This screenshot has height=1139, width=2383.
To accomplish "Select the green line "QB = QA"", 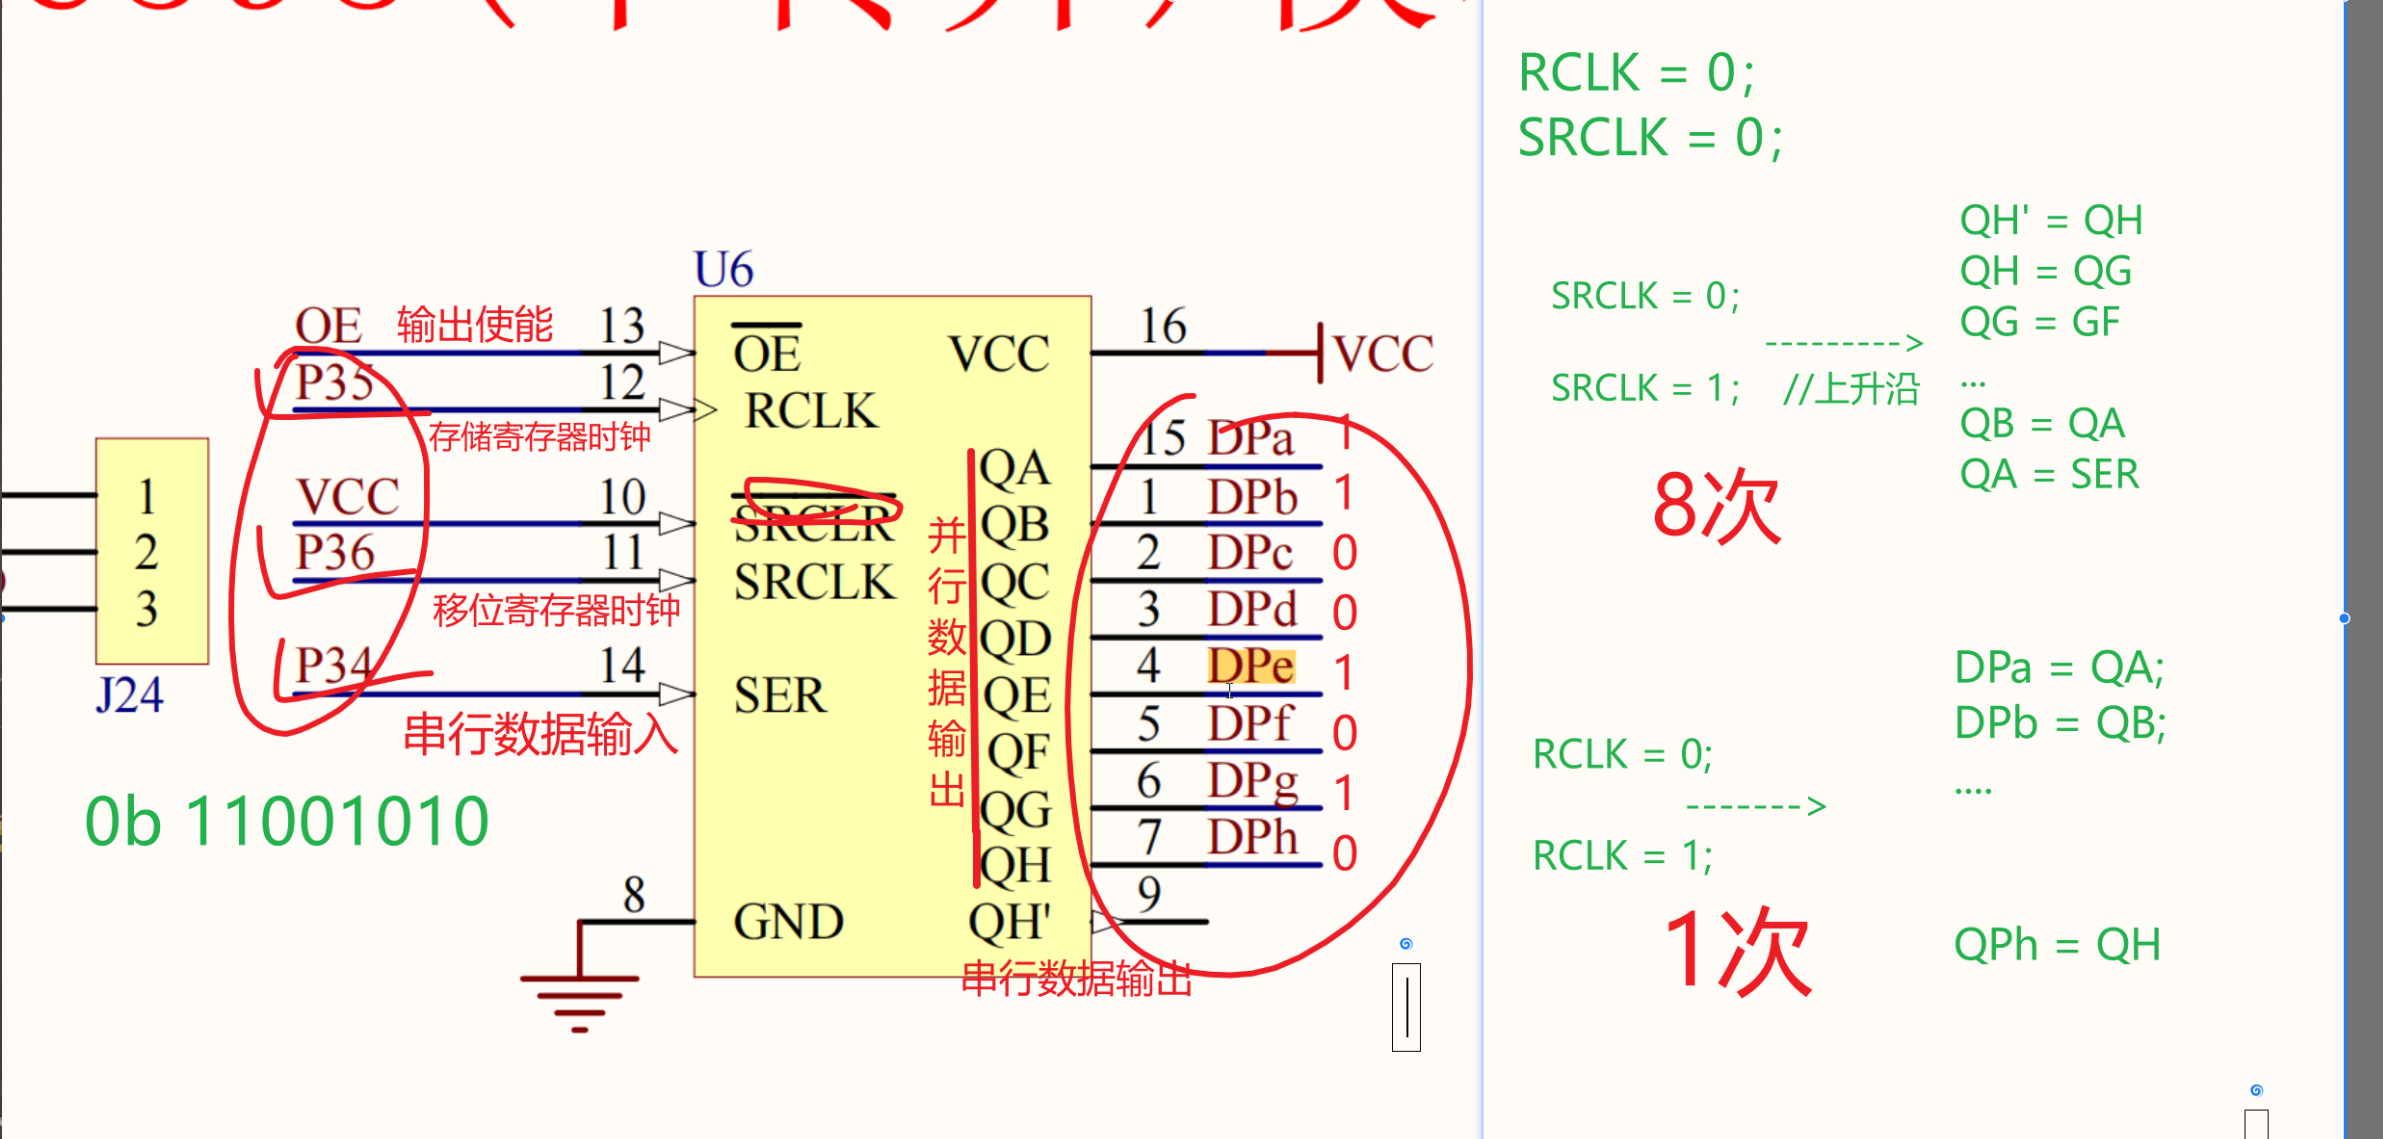I will click(2042, 424).
